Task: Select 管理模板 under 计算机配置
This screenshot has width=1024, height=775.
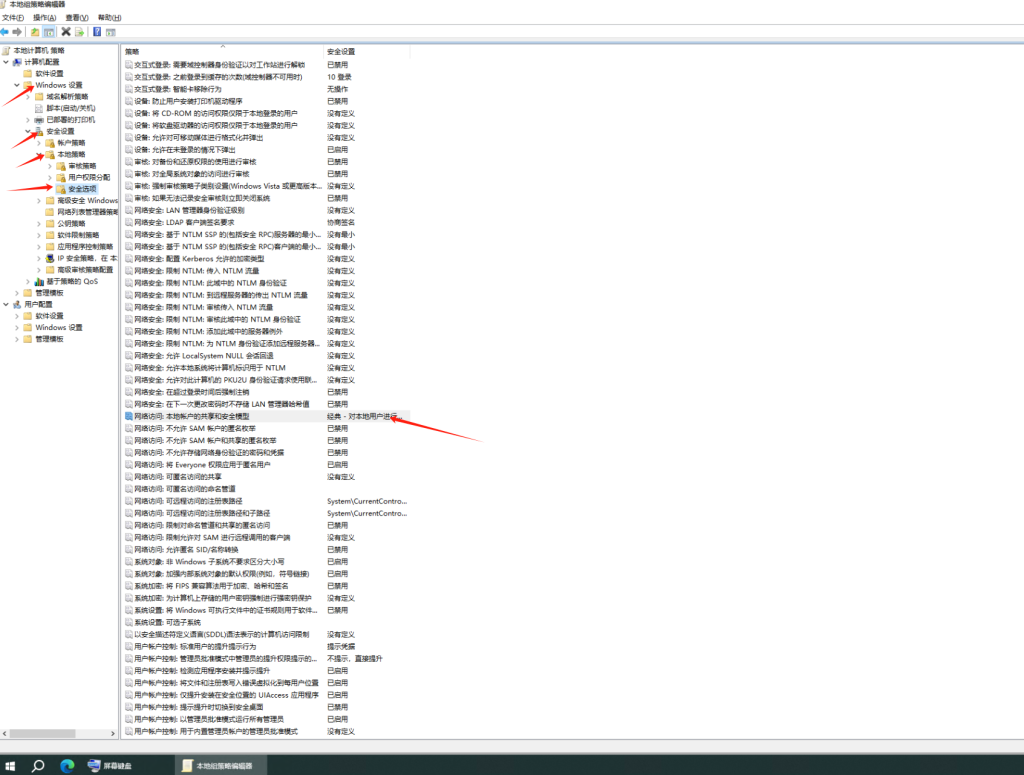Action: click(x=49, y=293)
